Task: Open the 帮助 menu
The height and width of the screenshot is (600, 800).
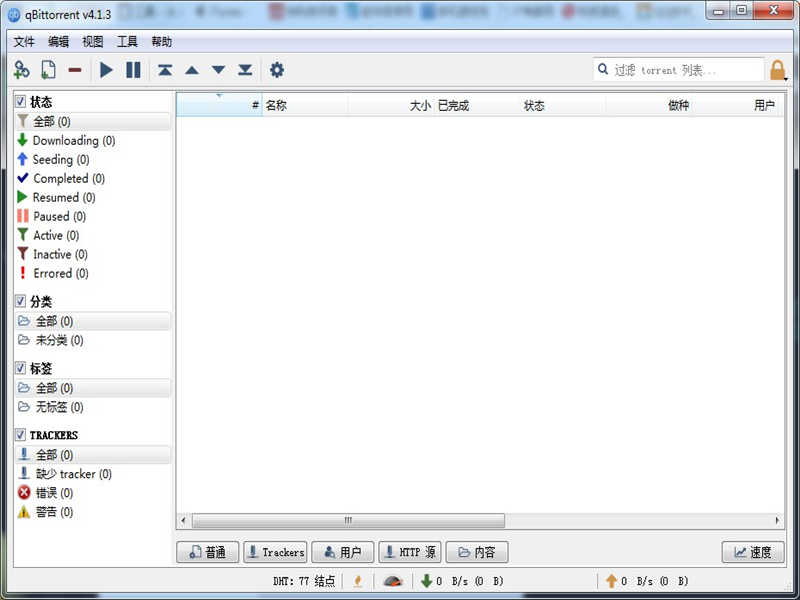Action: click(162, 41)
